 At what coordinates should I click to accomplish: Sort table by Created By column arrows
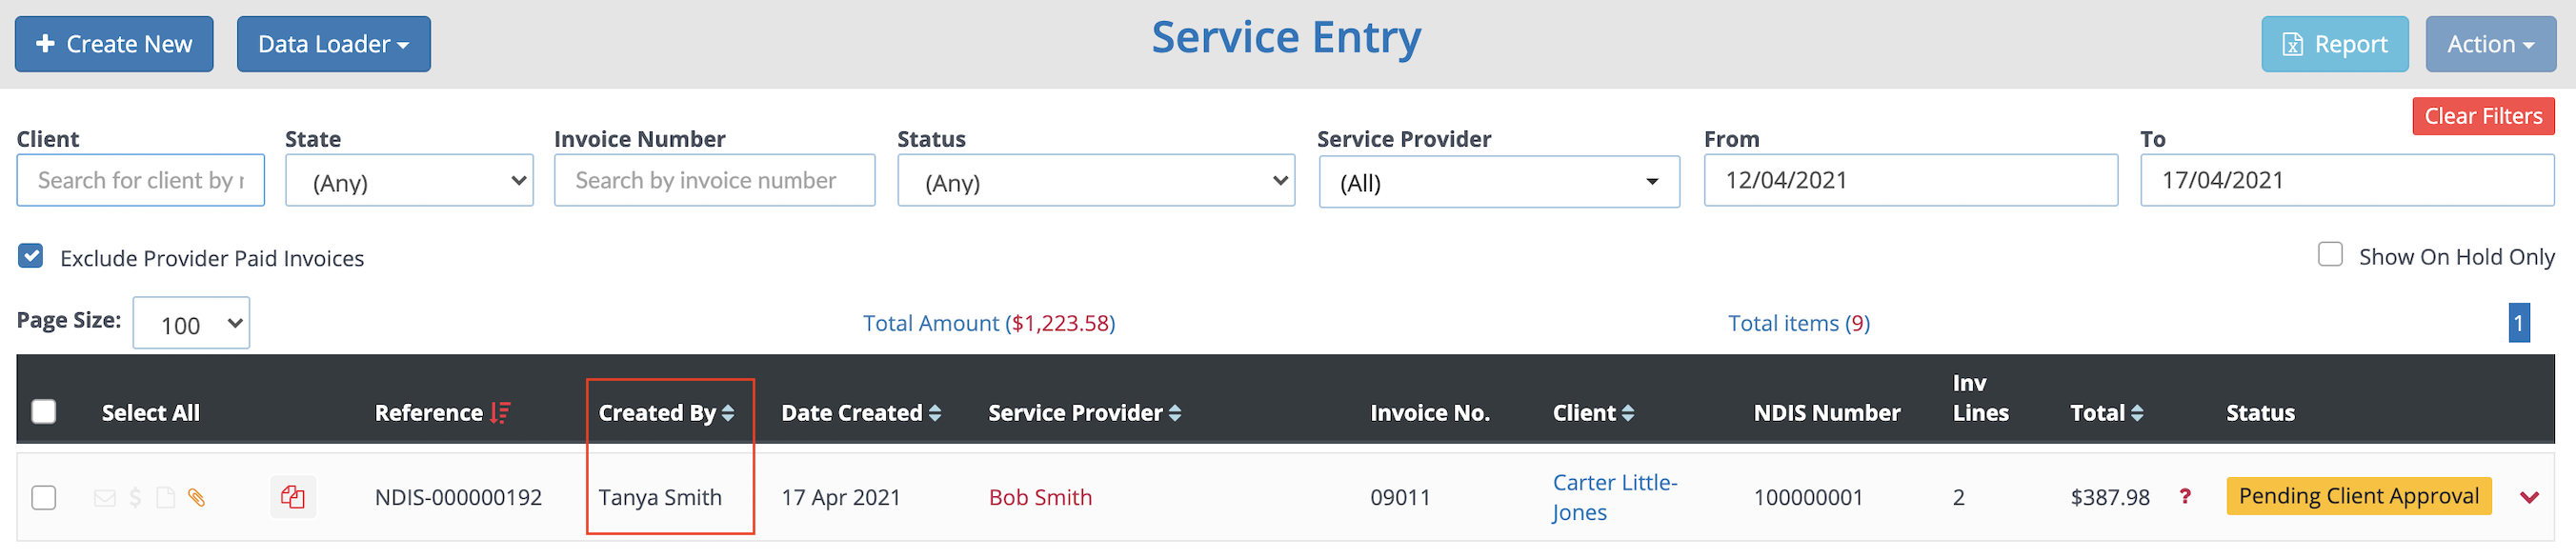(728, 413)
